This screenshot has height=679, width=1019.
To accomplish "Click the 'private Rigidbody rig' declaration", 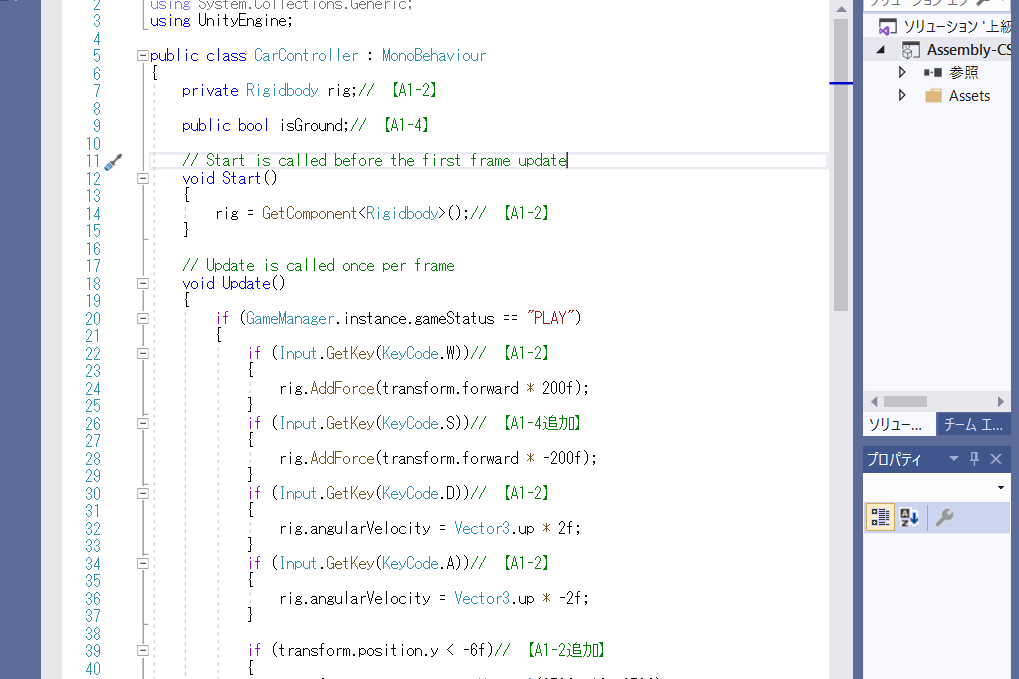I will point(268,90).
